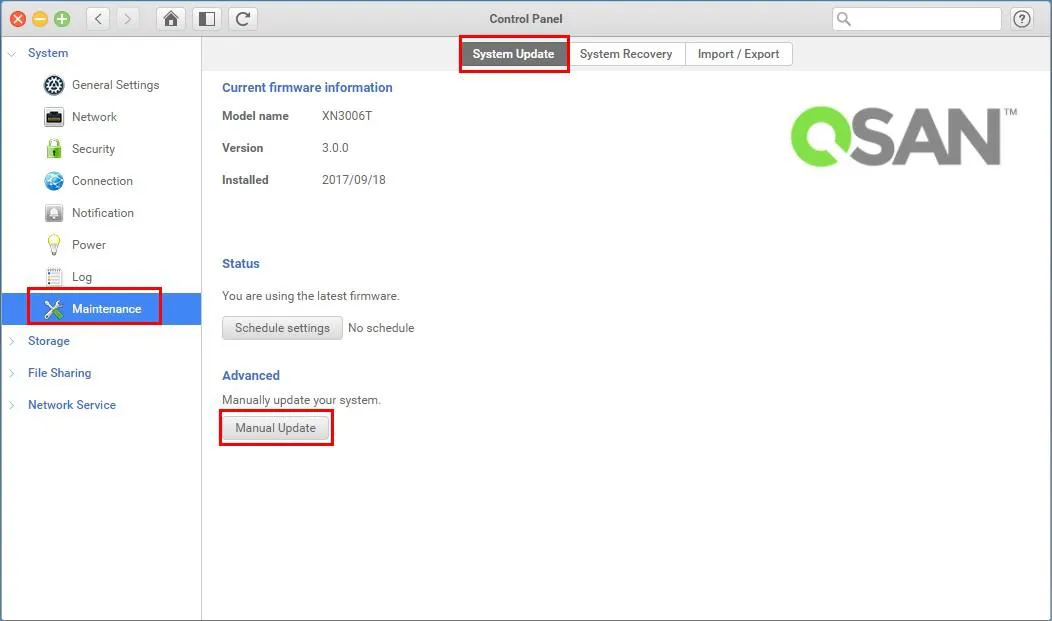Open the help question mark icon
This screenshot has width=1052, height=621.
point(1022,19)
